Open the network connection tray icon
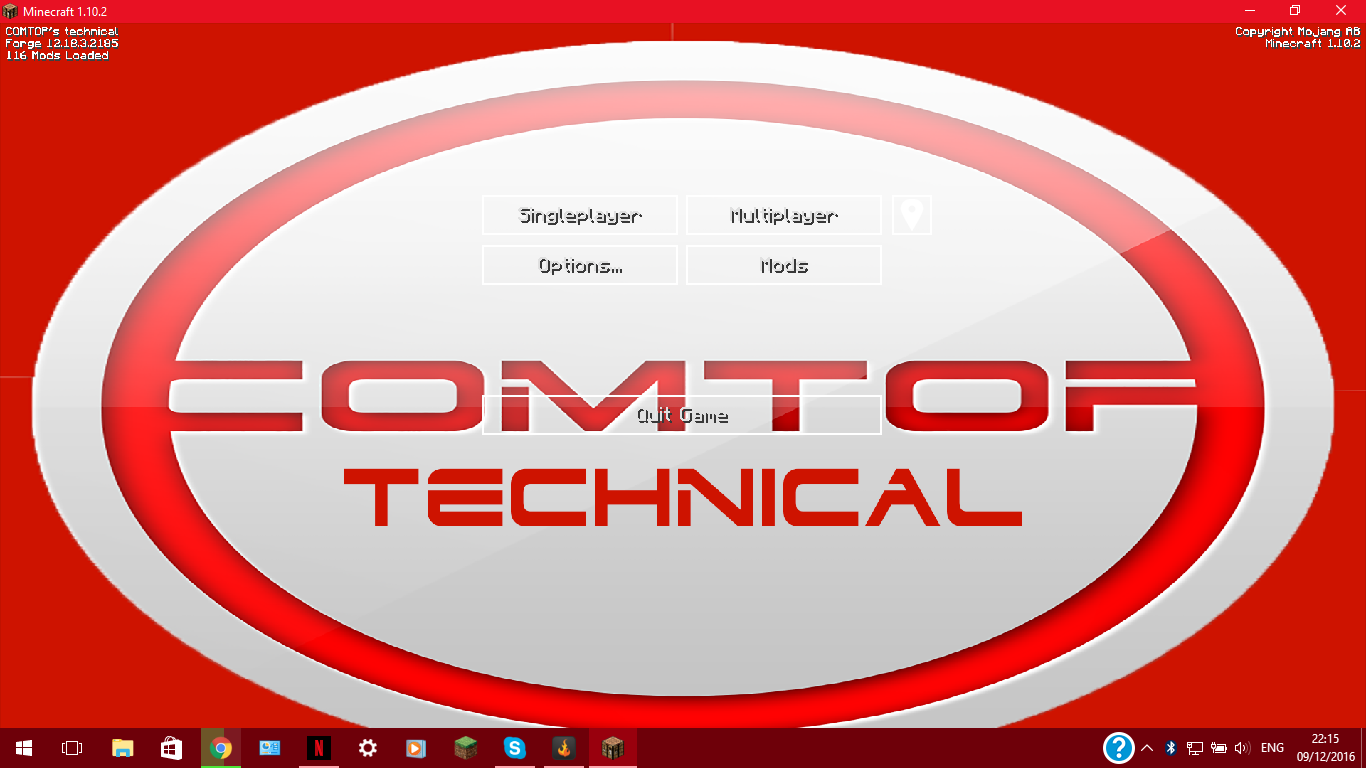The image size is (1366, 768). 1195,748
